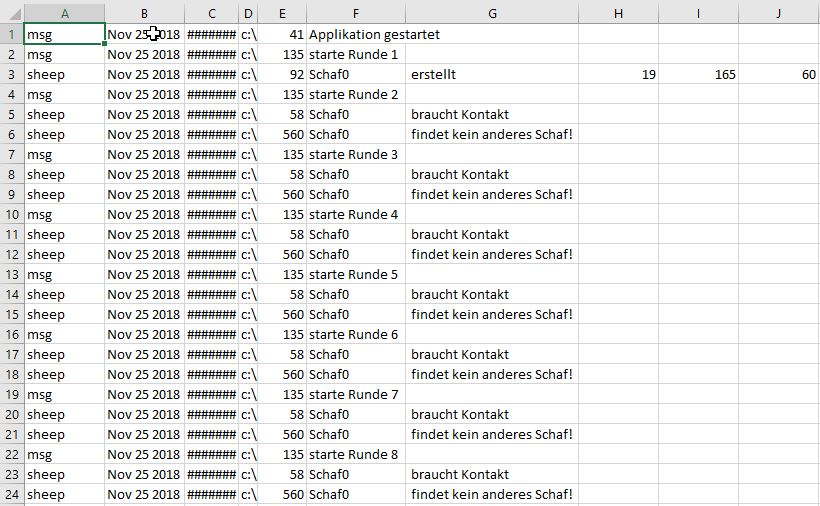Select cell E3 with value 92
This screenshot has width=820, height=506.
coord(282,74)
